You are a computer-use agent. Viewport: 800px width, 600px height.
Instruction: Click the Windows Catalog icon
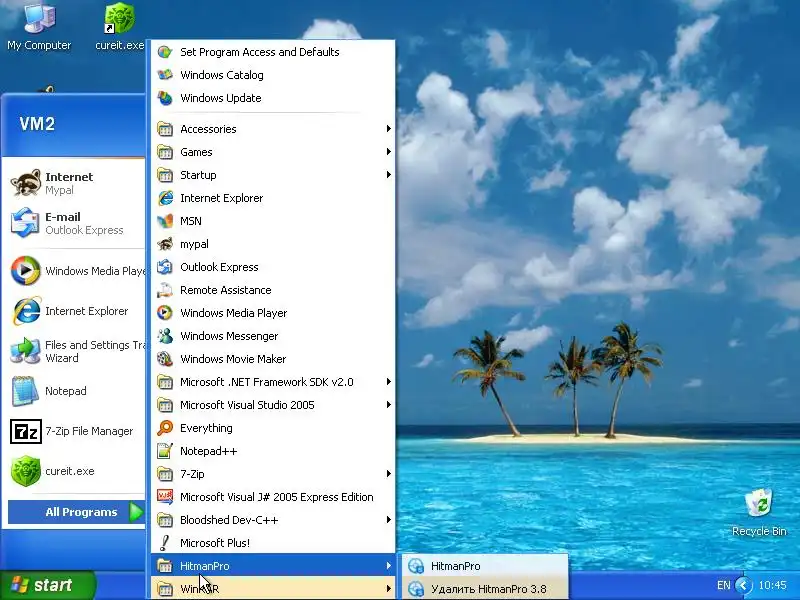[x=165, y=75]
